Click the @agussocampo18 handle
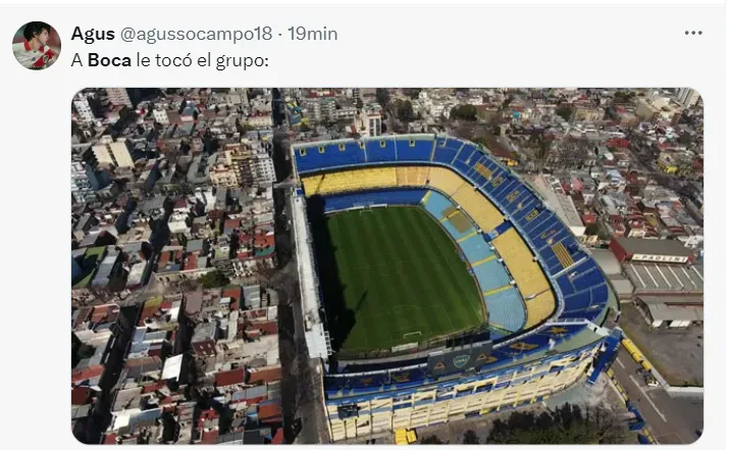Screen dimensions: 730x450 [196, 34]
